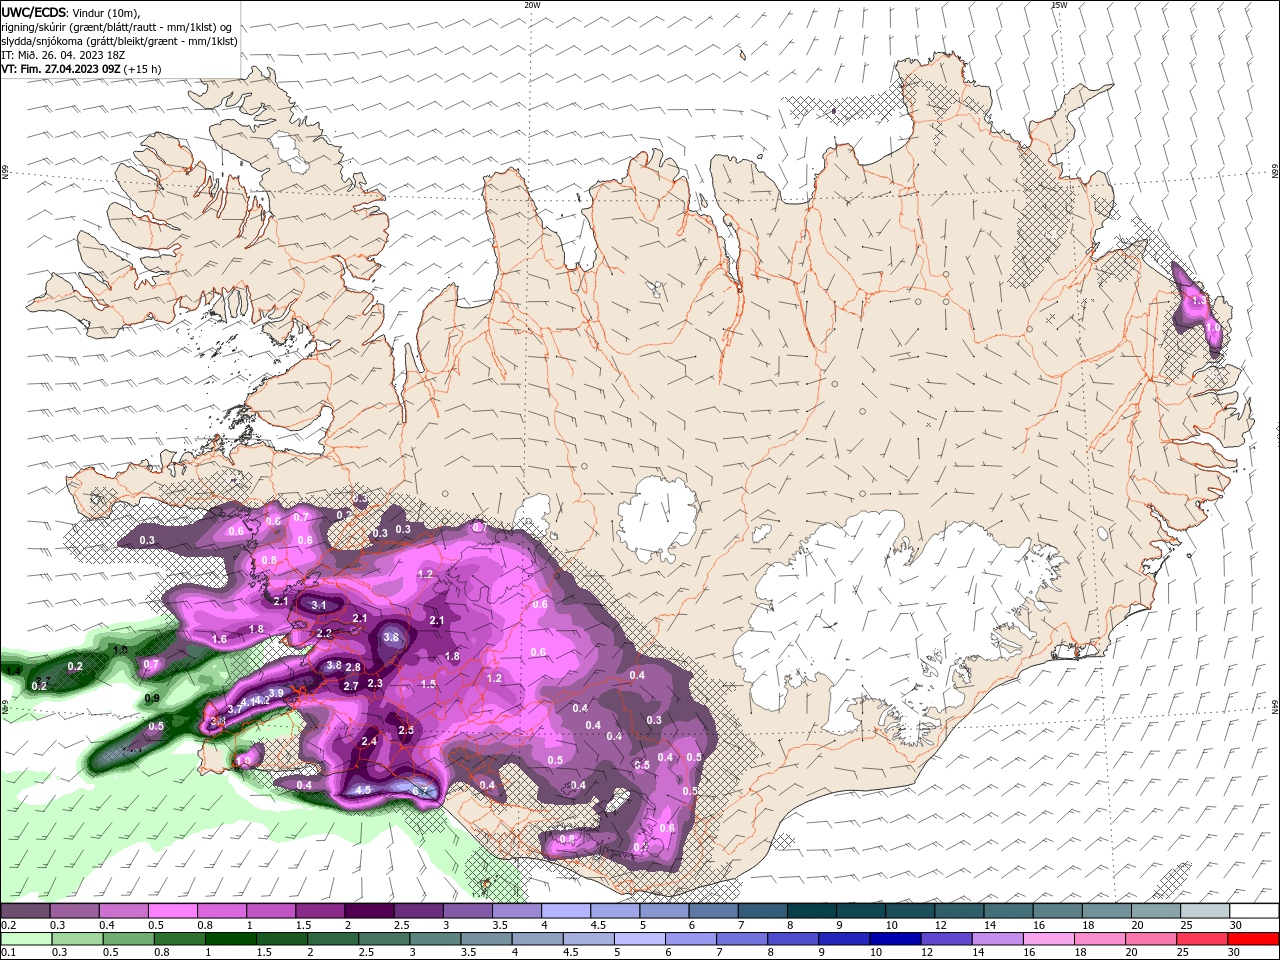This screenshot has height=960, width=1280.
Task: Select the lower-scale legend label 0.1
Action: tap(9, 952)
